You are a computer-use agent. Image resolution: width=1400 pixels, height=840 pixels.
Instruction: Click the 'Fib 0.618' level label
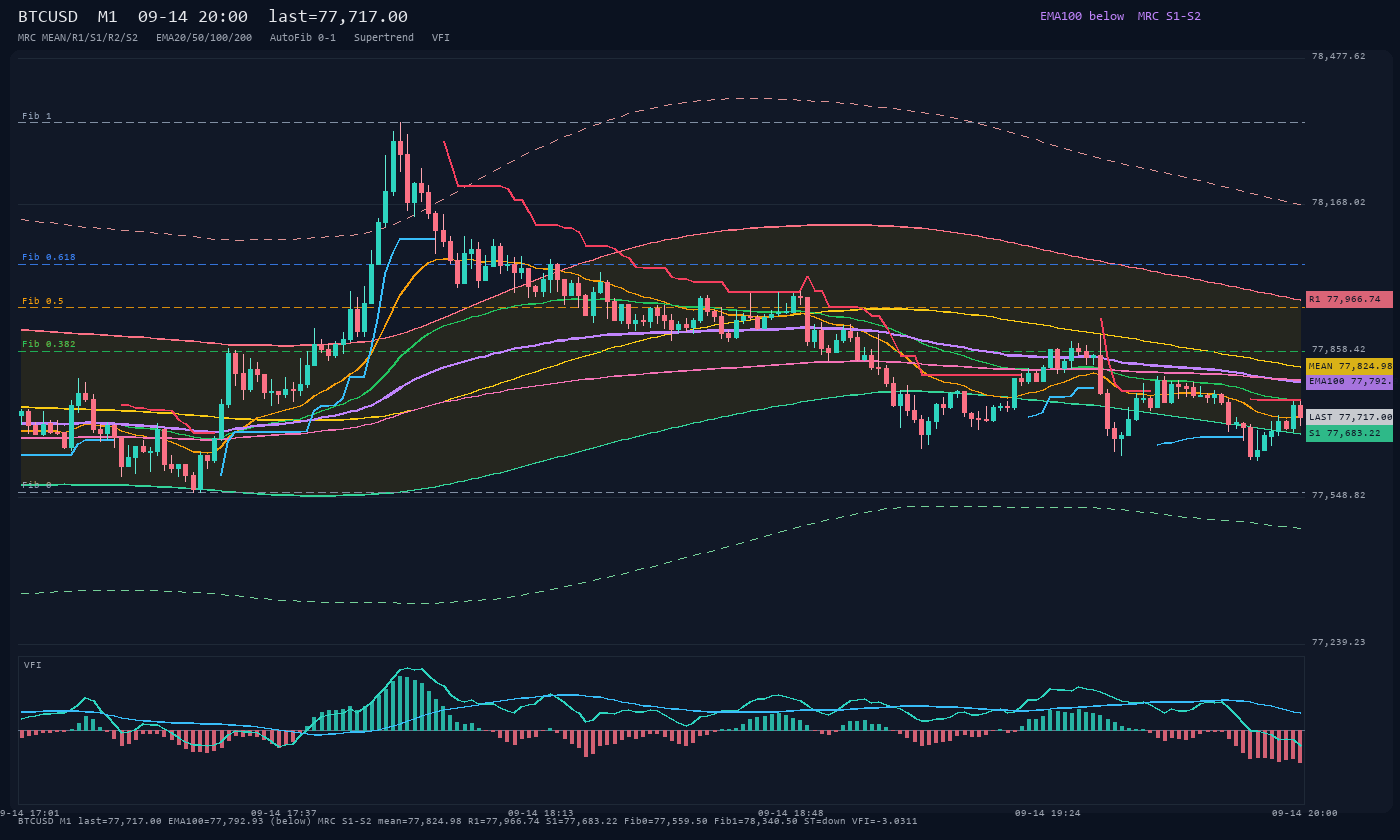(x=49, y=257)
